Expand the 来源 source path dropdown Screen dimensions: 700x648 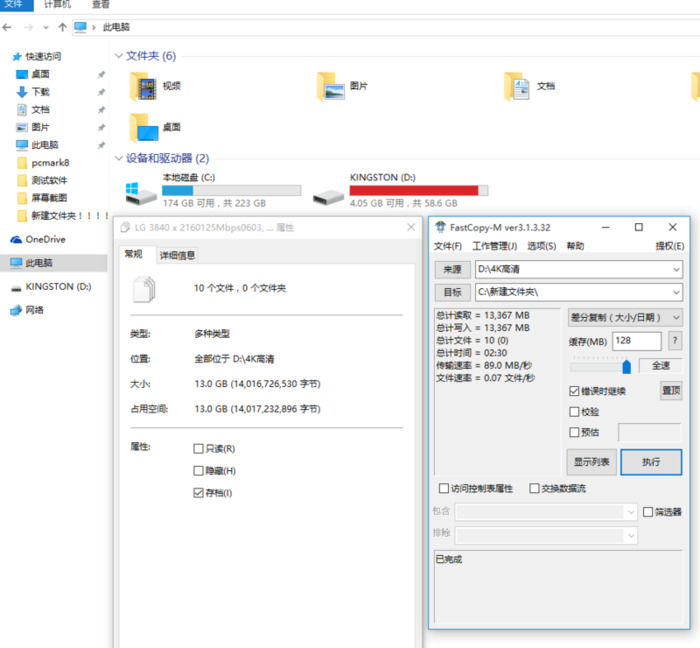coord(676,269)
